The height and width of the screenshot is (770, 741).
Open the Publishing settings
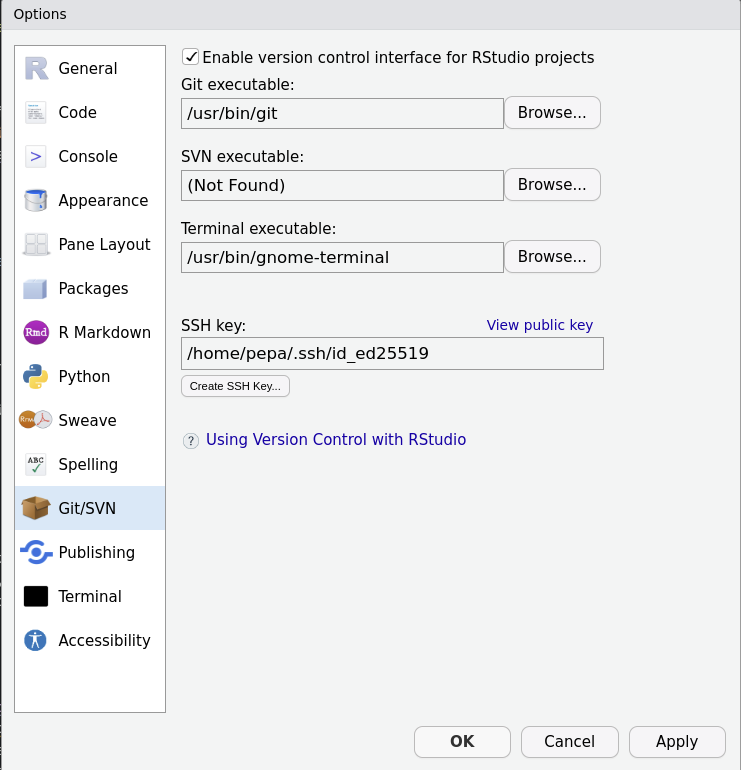[x=90, y=552]
